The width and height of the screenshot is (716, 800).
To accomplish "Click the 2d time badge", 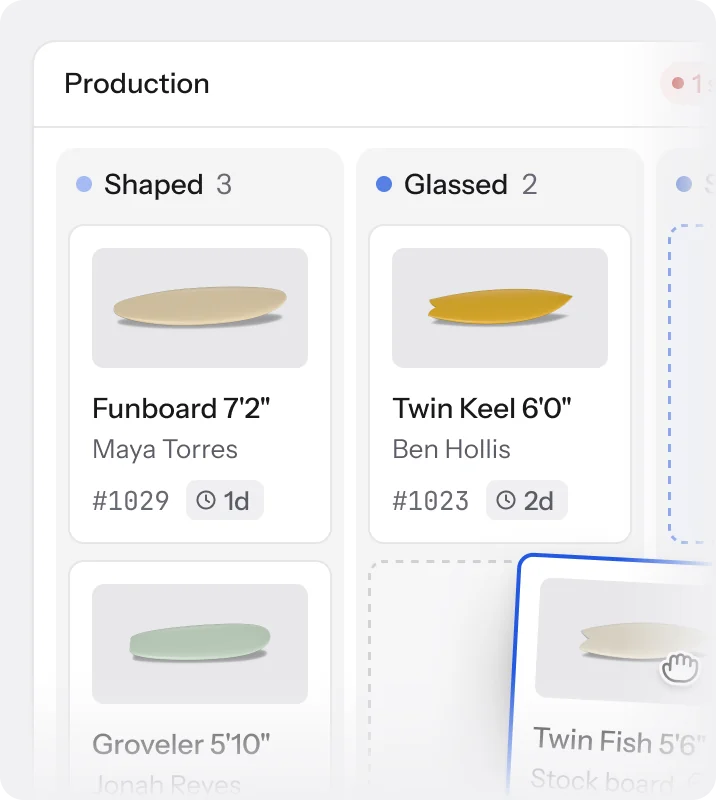I will tap(527, 500).
